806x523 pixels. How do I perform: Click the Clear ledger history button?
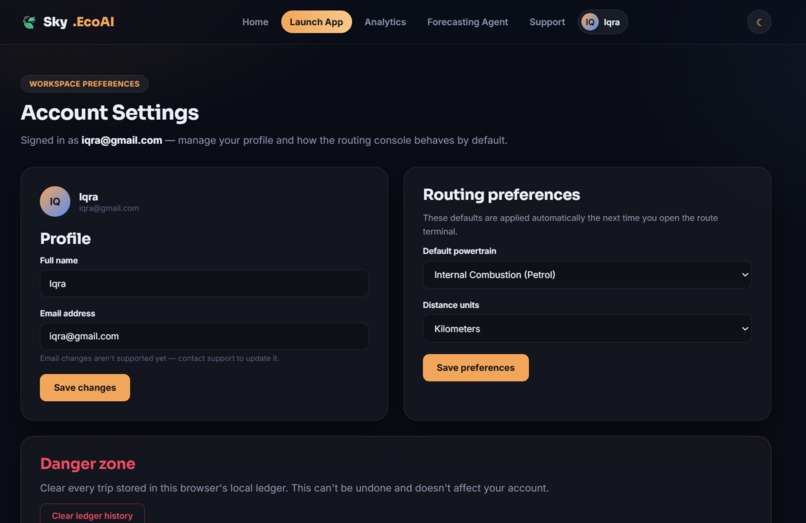(x=93, y=514)
